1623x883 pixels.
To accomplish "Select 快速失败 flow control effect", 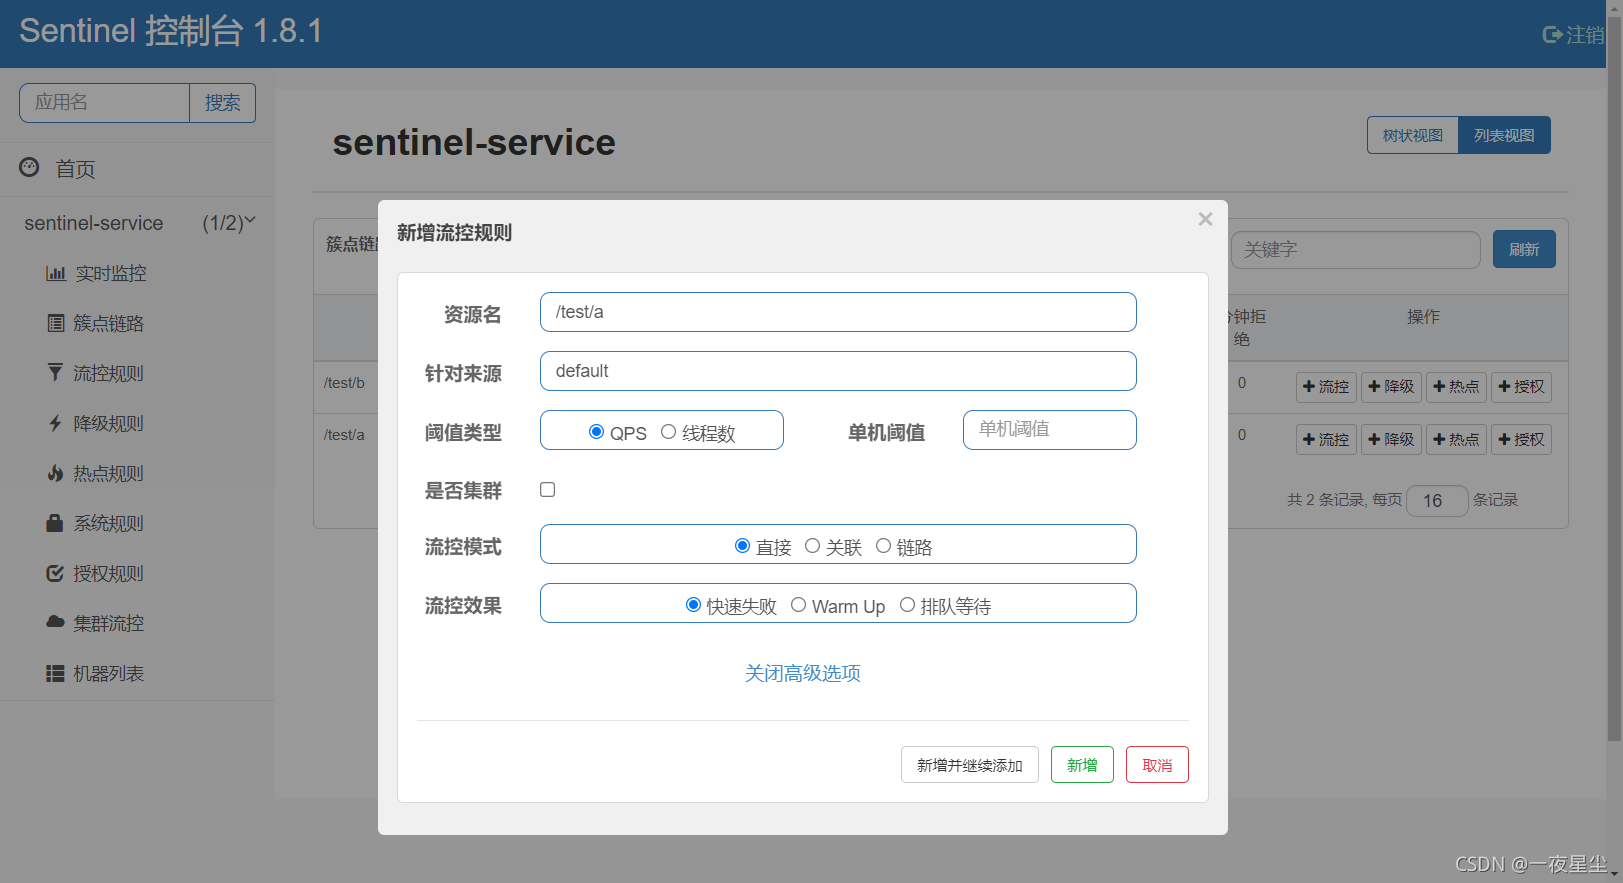I will (693, 605).
